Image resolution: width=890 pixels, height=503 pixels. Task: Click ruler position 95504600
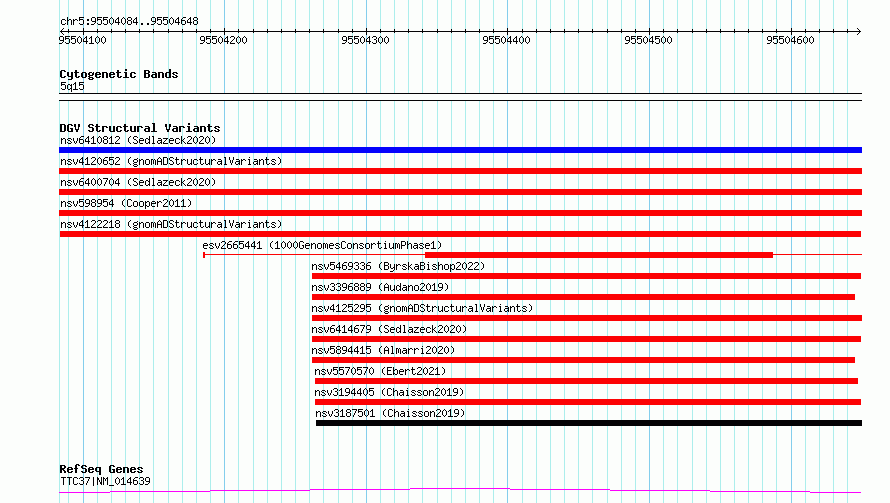[x=790, y=40]
